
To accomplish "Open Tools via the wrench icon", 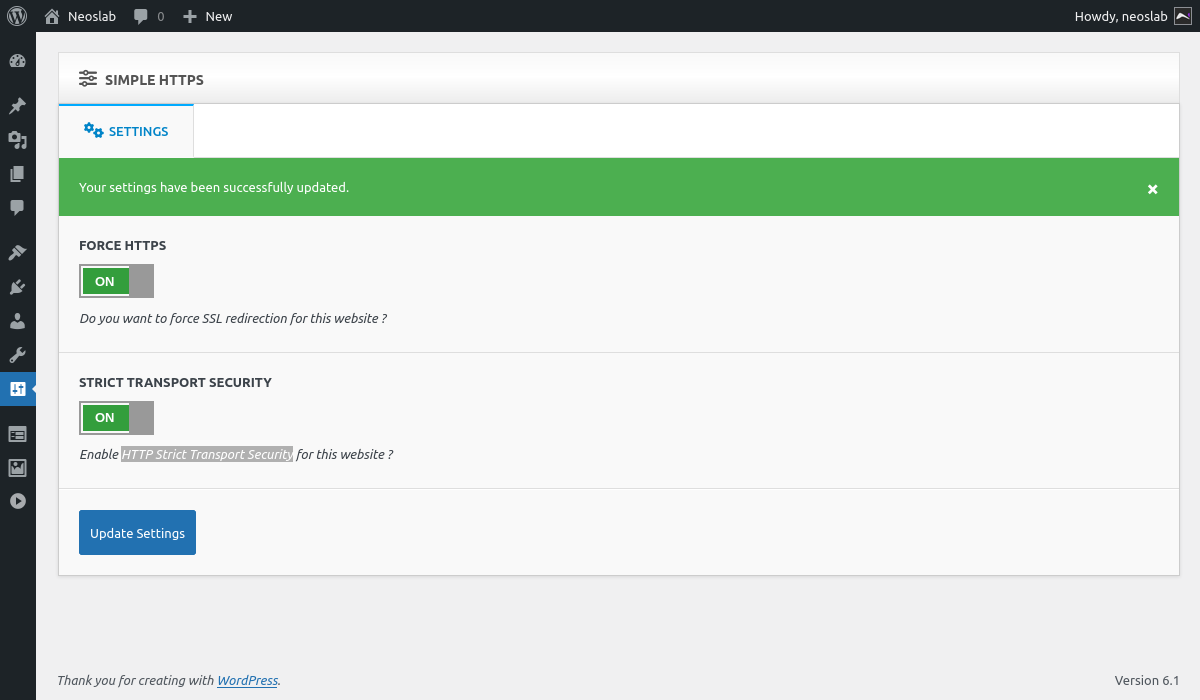I will [x=17, y=355].
